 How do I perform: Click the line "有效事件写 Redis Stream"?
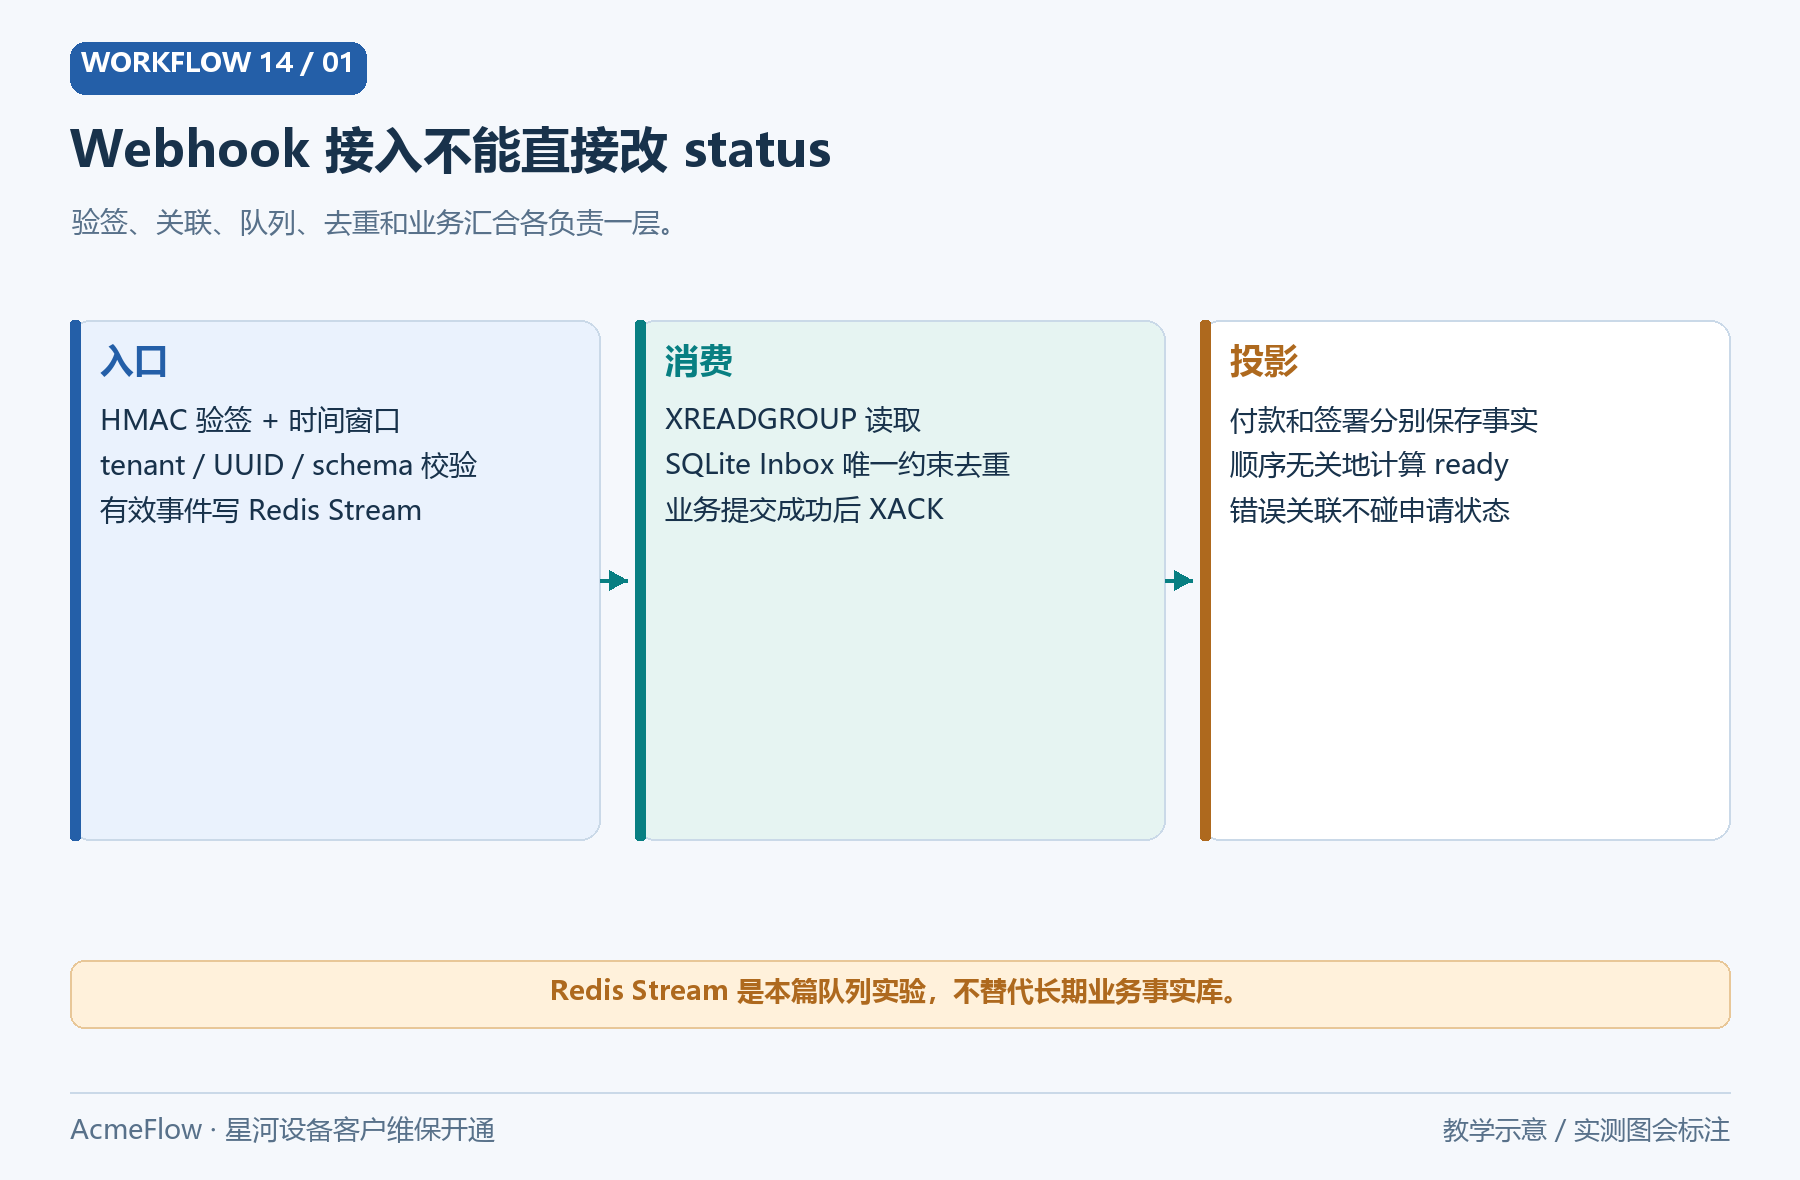pos(260,510)
